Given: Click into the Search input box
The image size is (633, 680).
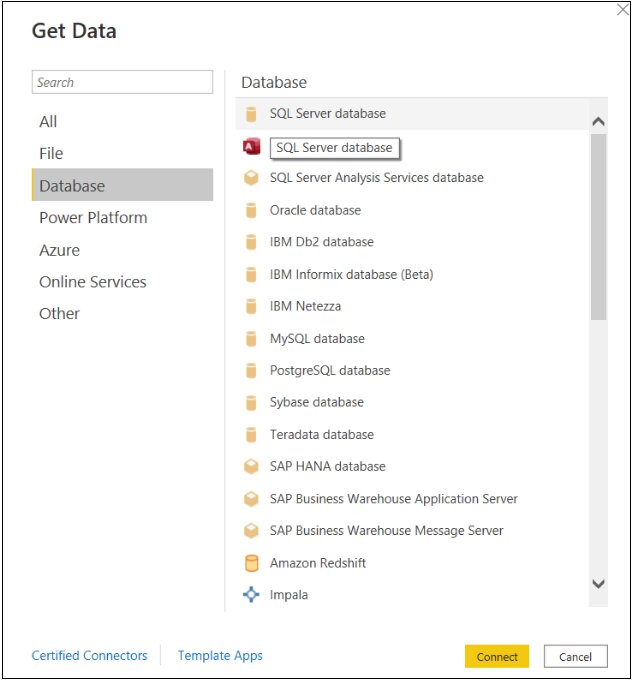Looking at the screenshot, I should tap(122, 83).
